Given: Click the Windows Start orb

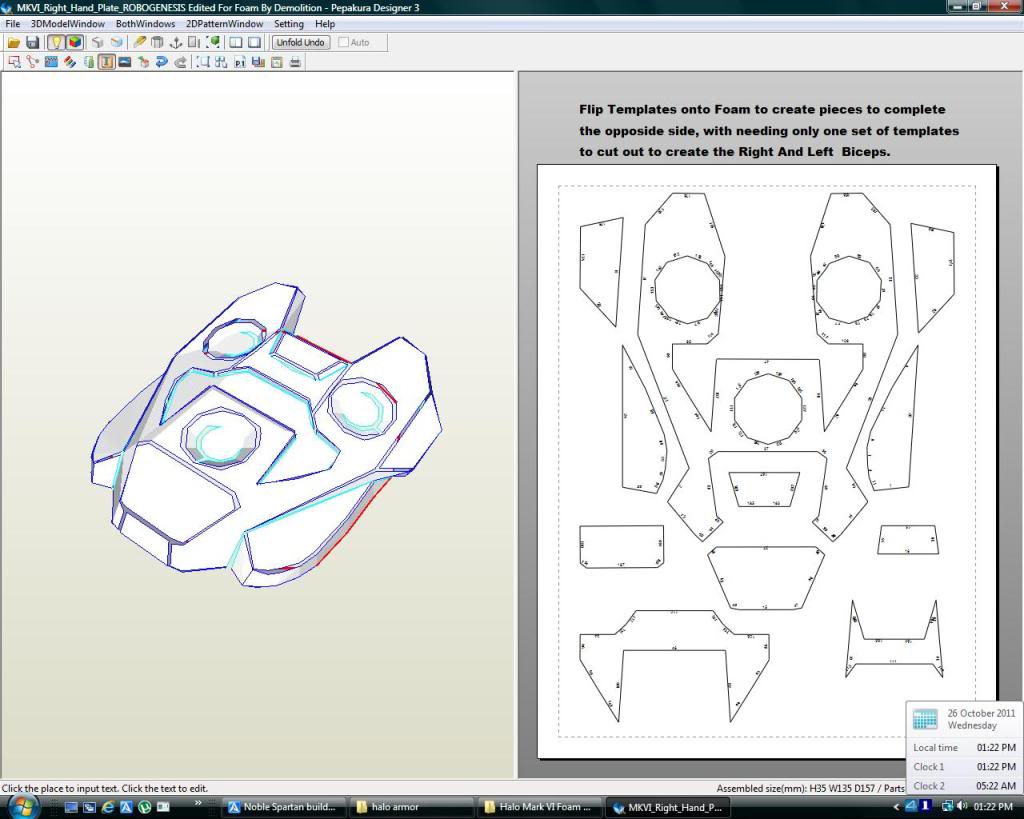Looking at the screenshot, I should 22,806.
